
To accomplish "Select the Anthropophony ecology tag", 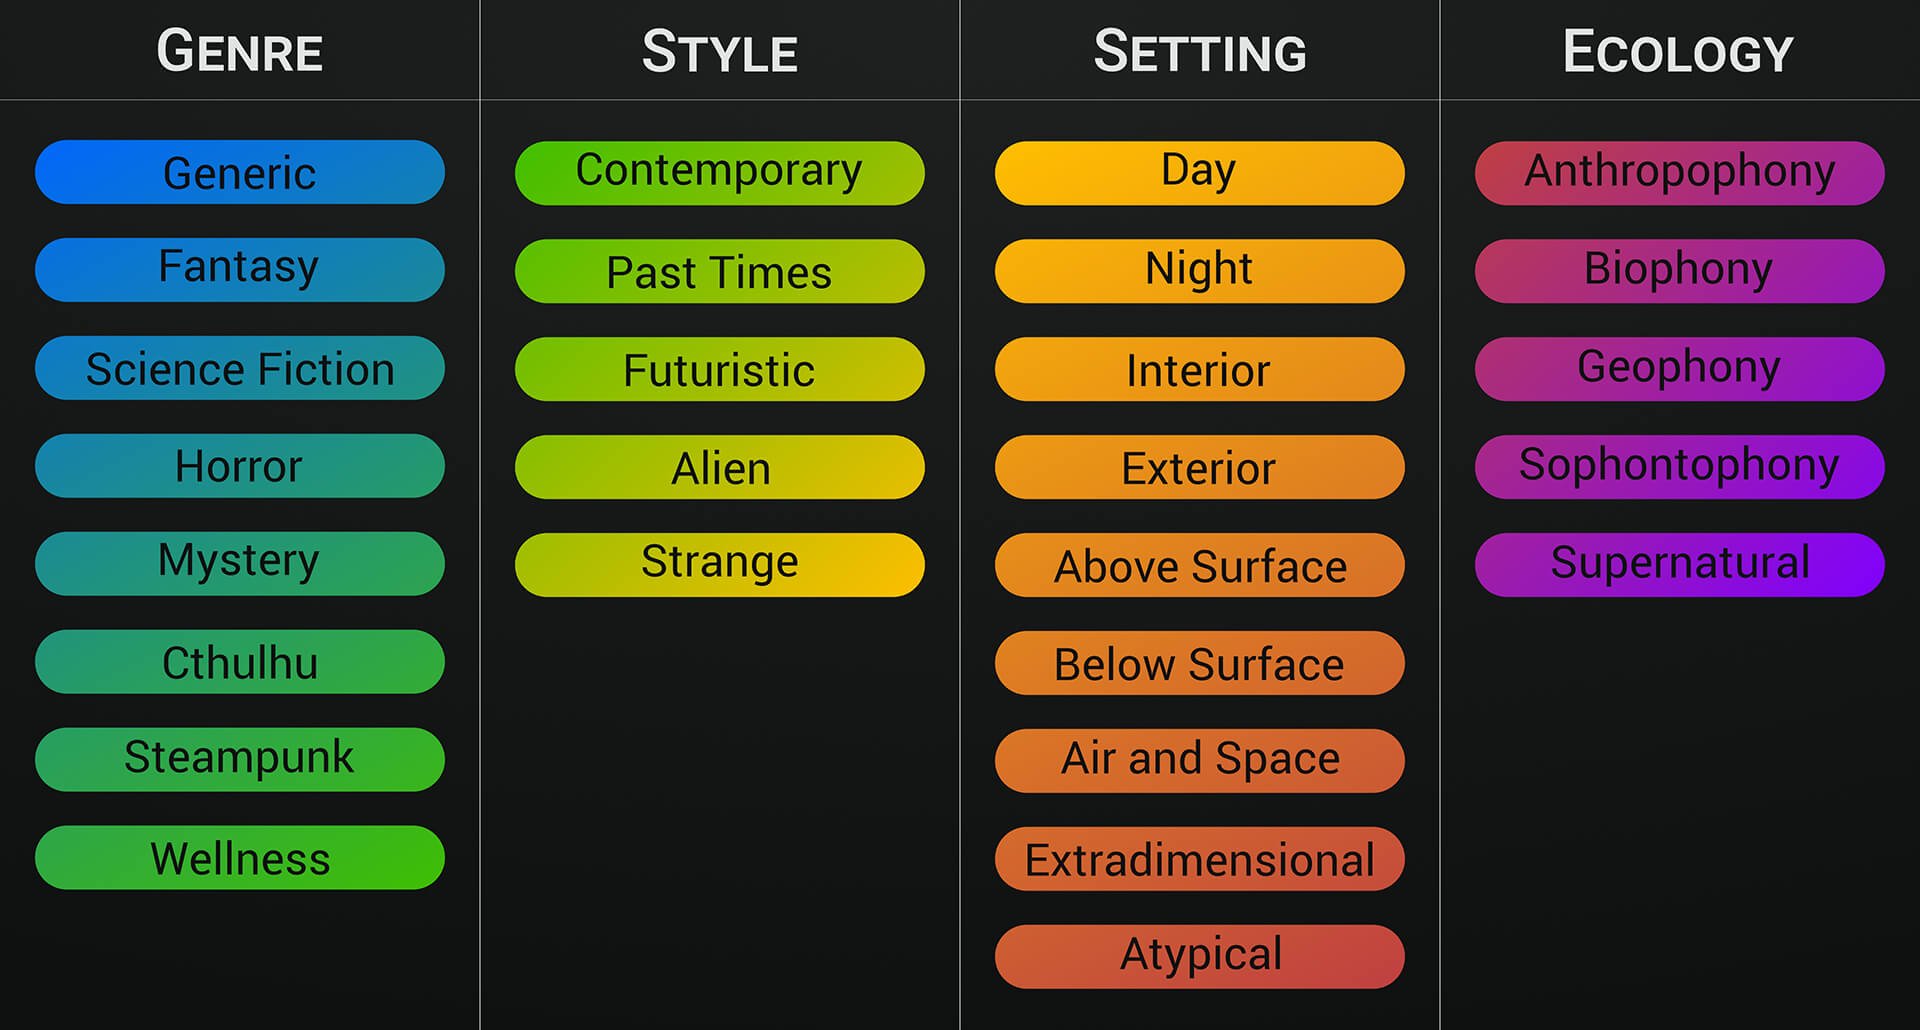I will 1680,173.
